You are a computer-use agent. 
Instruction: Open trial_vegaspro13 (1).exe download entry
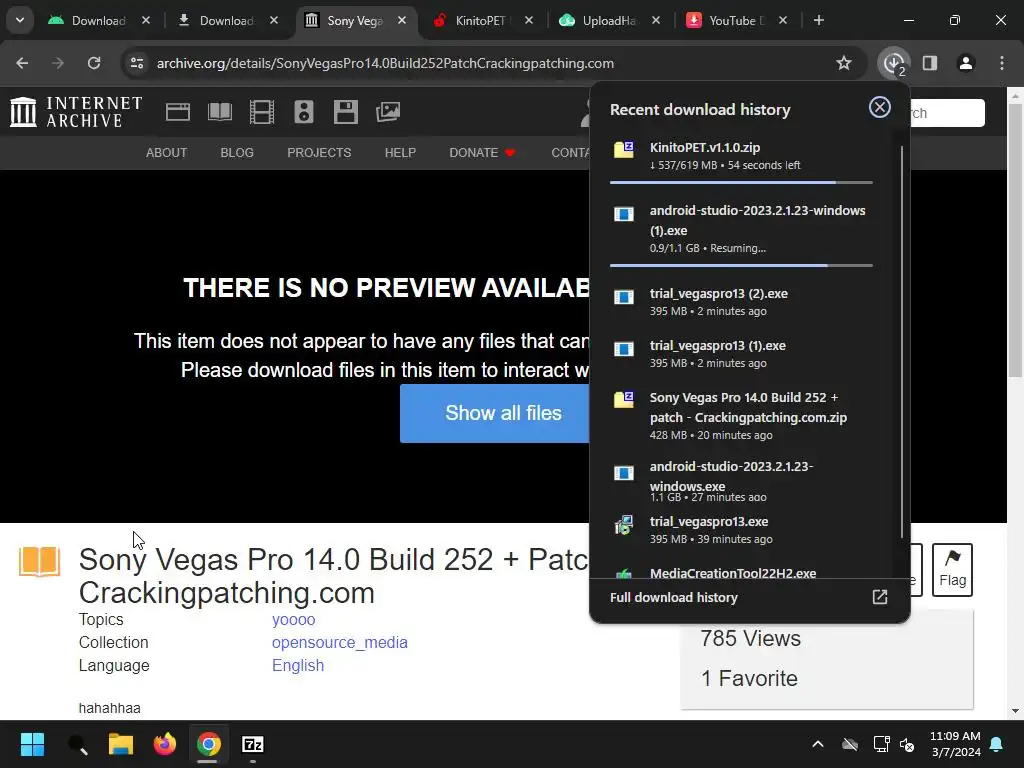coord(741,353)
